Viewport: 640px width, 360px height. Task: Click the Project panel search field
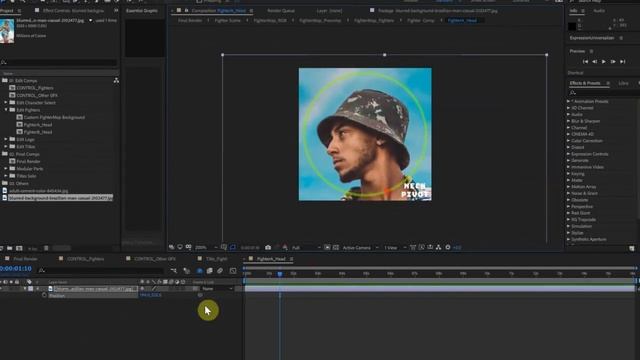59,62
